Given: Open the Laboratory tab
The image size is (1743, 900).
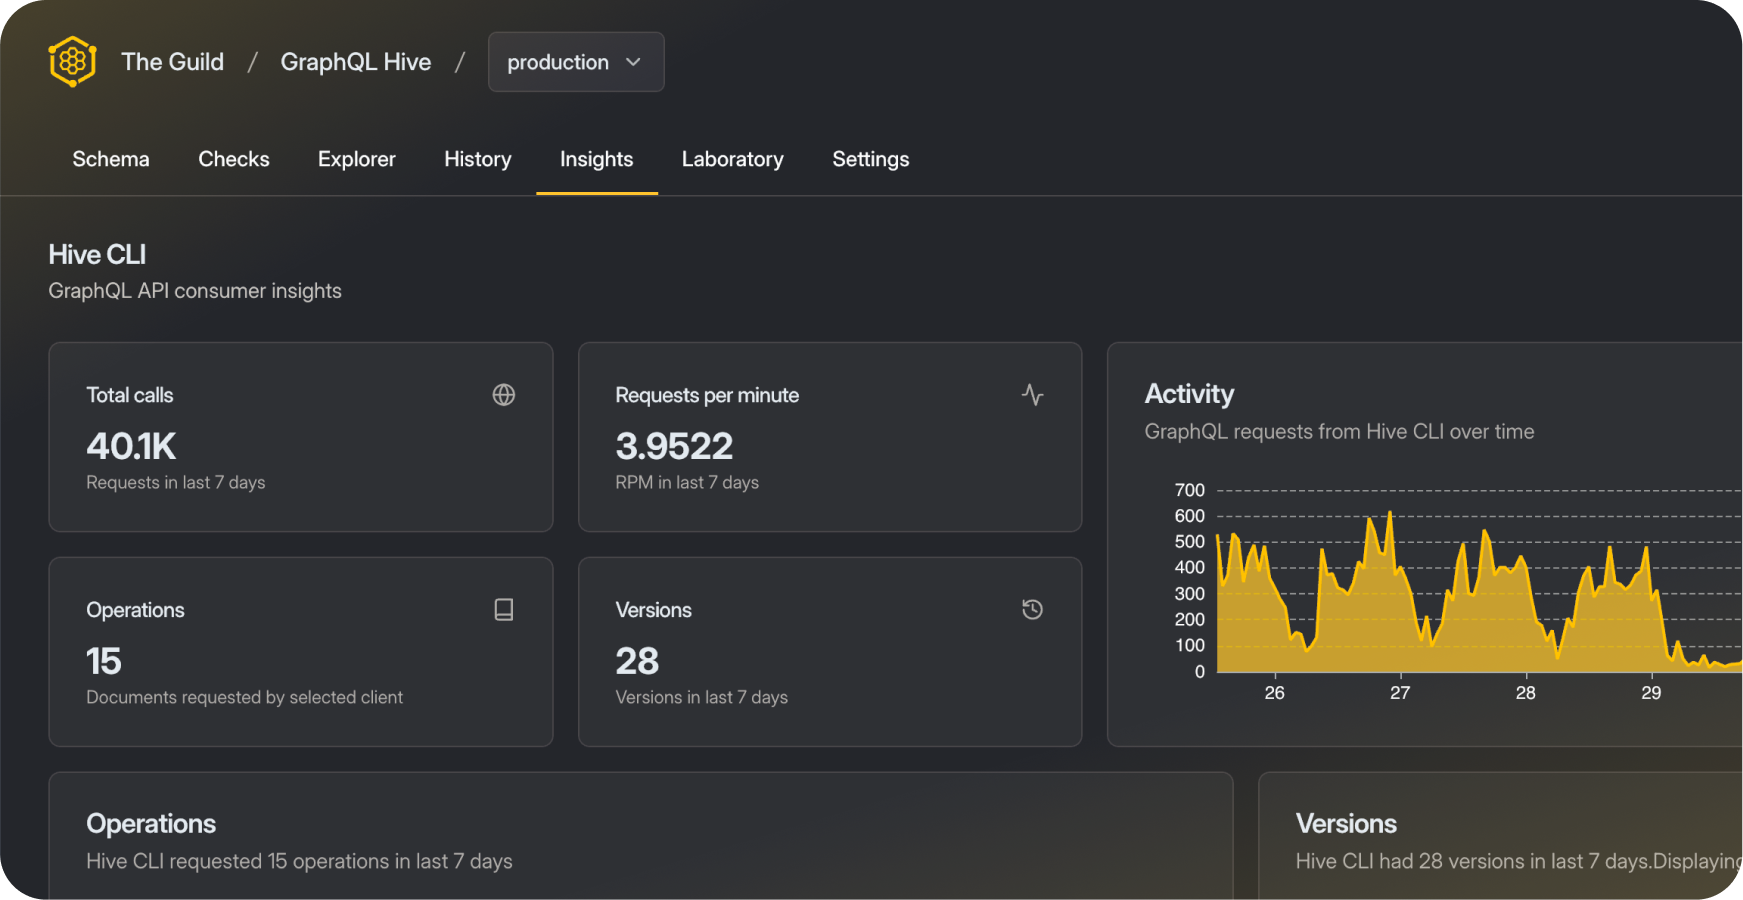Looking at the screenshot, I should 732,159.
